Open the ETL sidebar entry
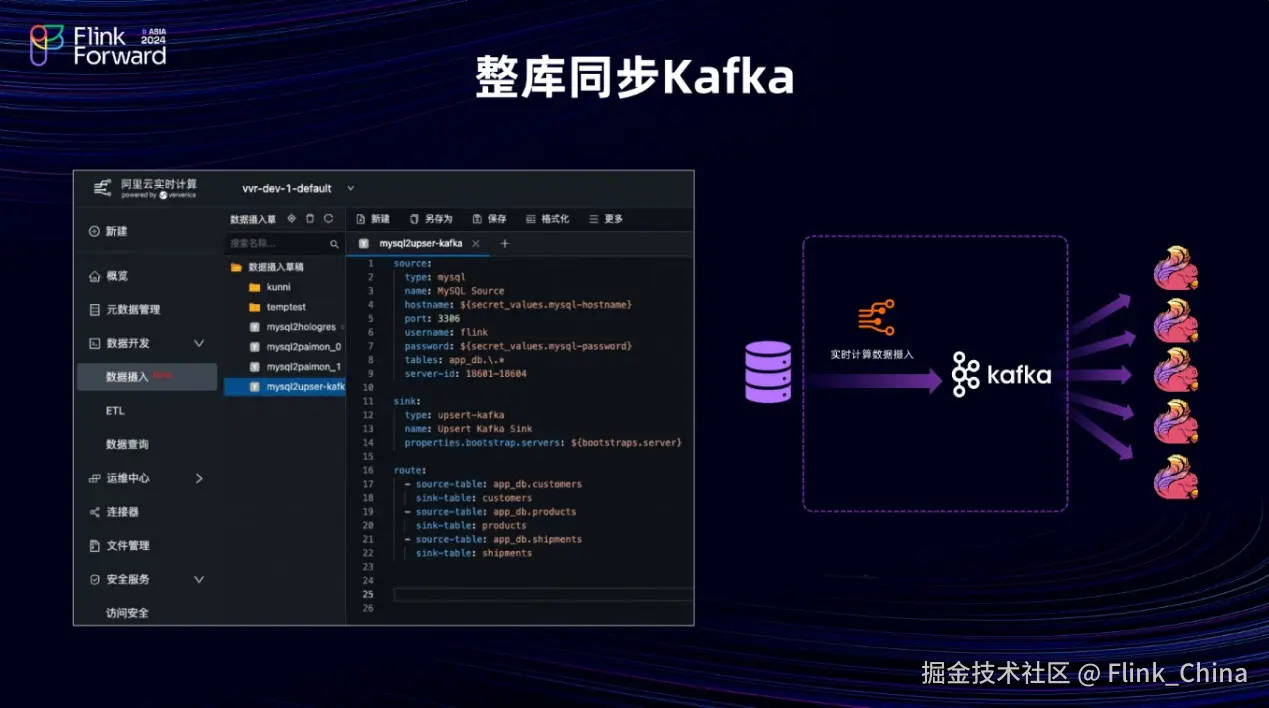This screenshot has width=1269, height=708. coord(115,411)
